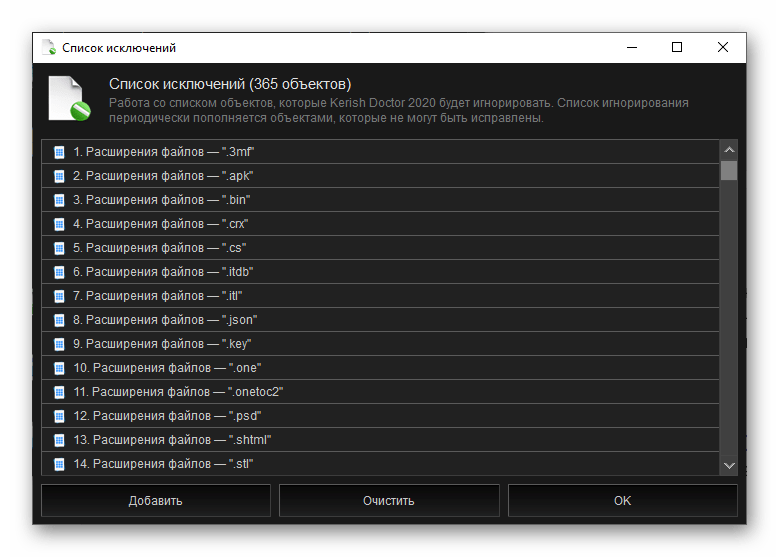This screenshot has height=557, width=779.
Task: Select row "3. Расширения файлов — .bin"
Action: (x=381, y=200)
